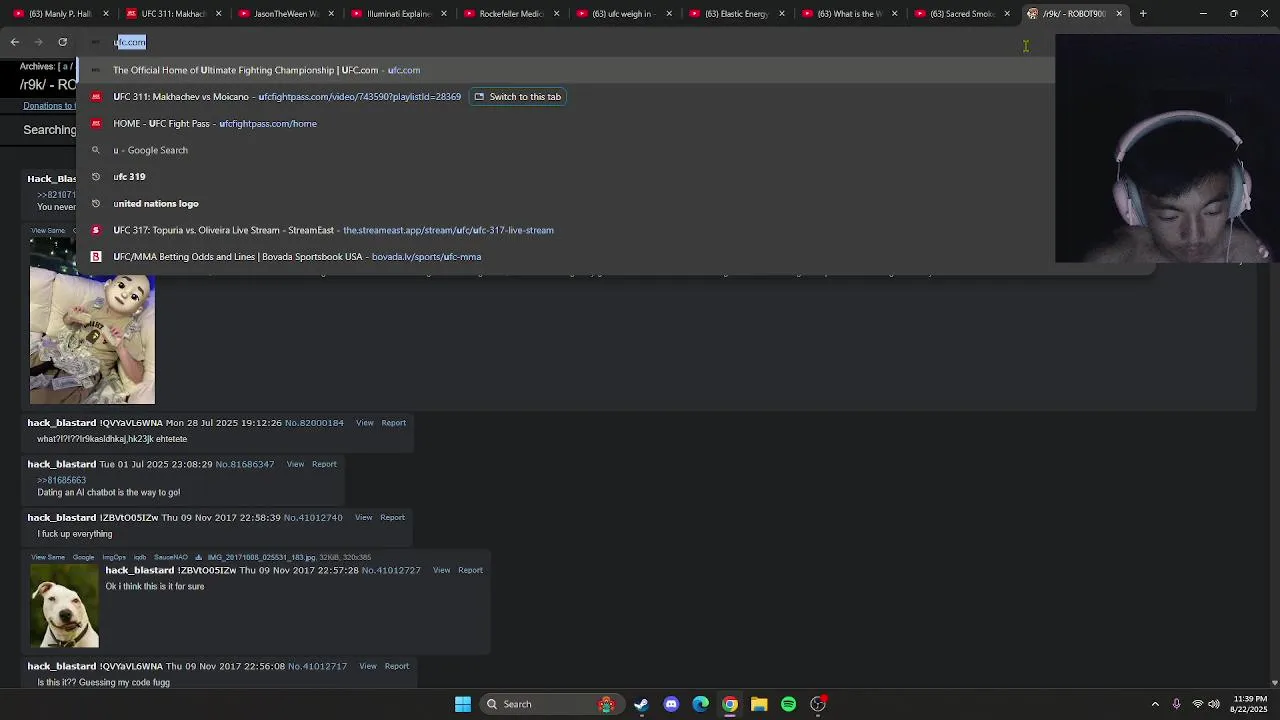1280x720 pixels.
Task: Open Discord from the taskbar
Action: pos(671,704)
